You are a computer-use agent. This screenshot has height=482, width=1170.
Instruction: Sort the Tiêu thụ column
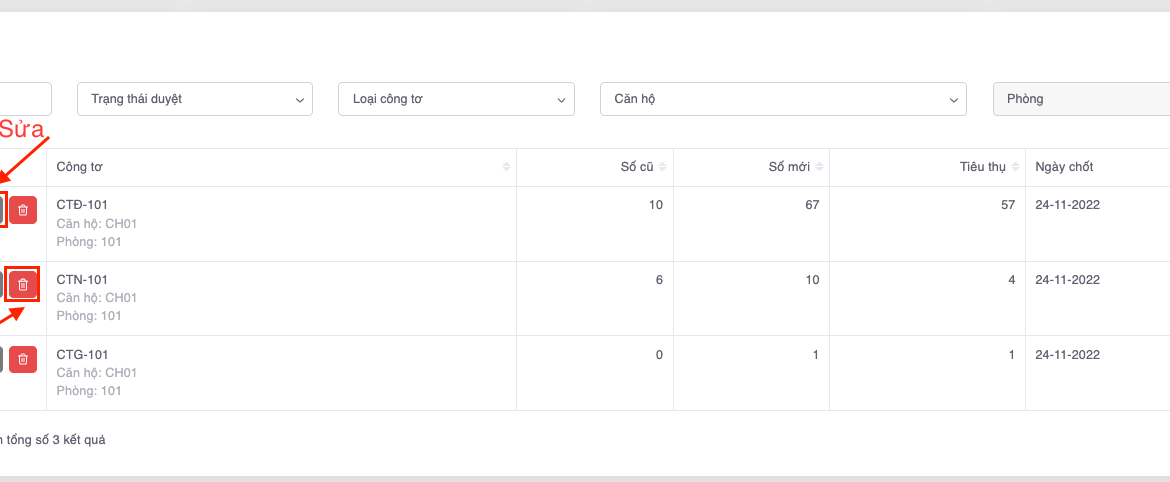click(x=1014, y=166)
